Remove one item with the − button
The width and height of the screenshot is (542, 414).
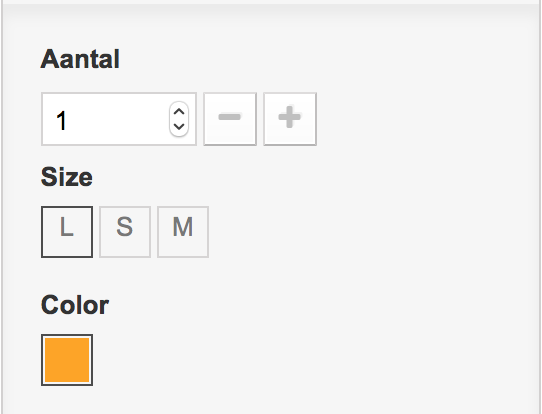tap(230, 119)
